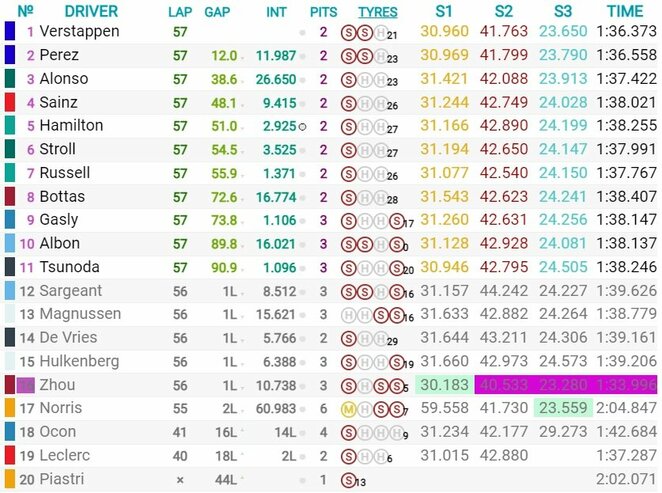Image resolution: width=662 pixels, height=493 pixels.
Task: Click Zhou's purple fastest lap time 1:33.996
Action: tap(625, 385)
